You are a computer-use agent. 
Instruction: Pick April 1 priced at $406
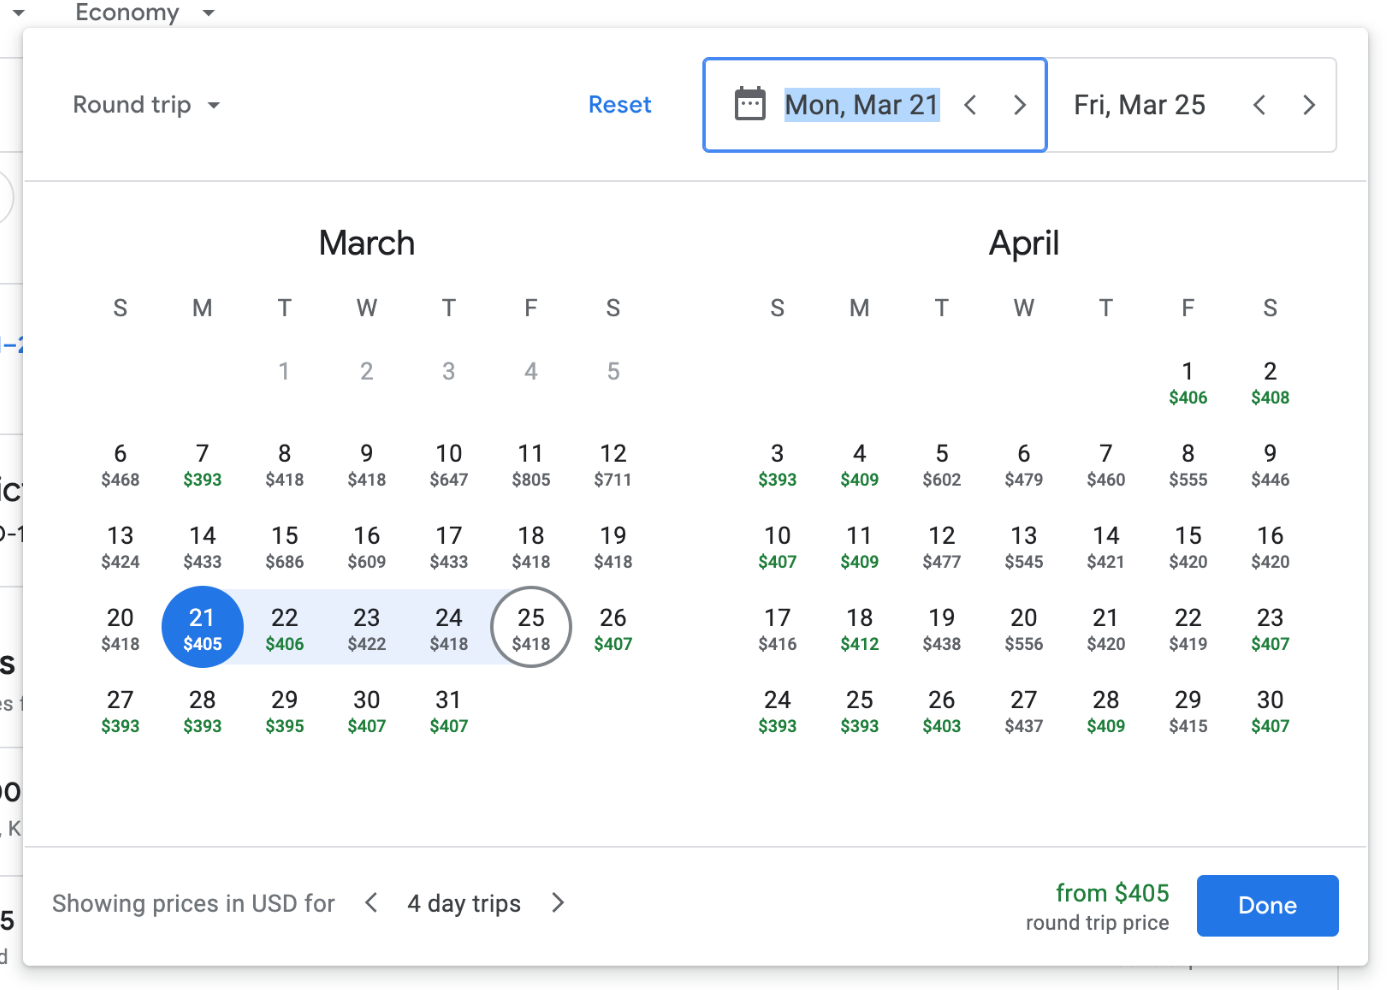point(1188,383)
